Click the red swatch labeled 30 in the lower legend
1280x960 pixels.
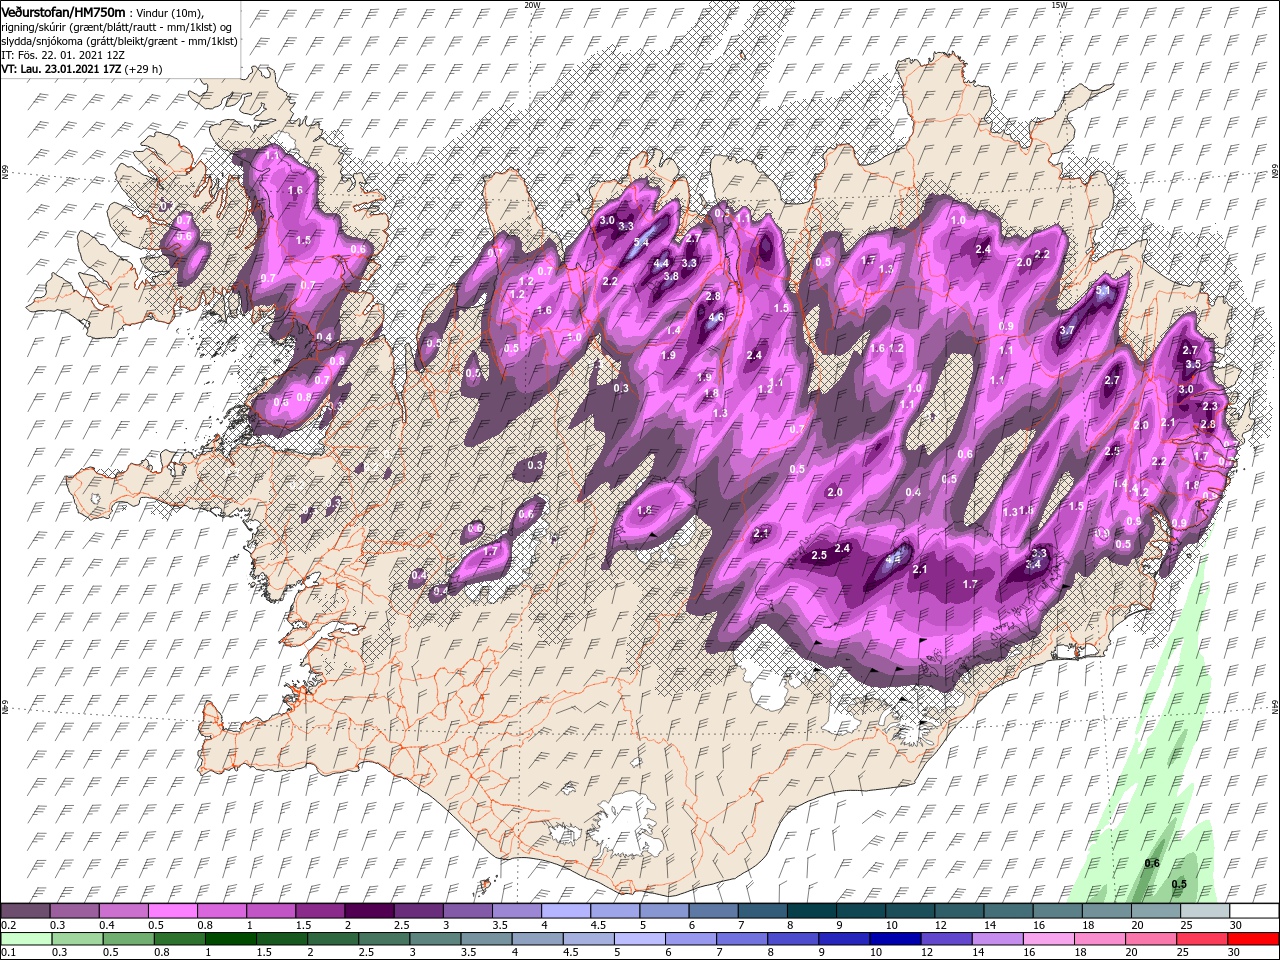pos(1252,938)
